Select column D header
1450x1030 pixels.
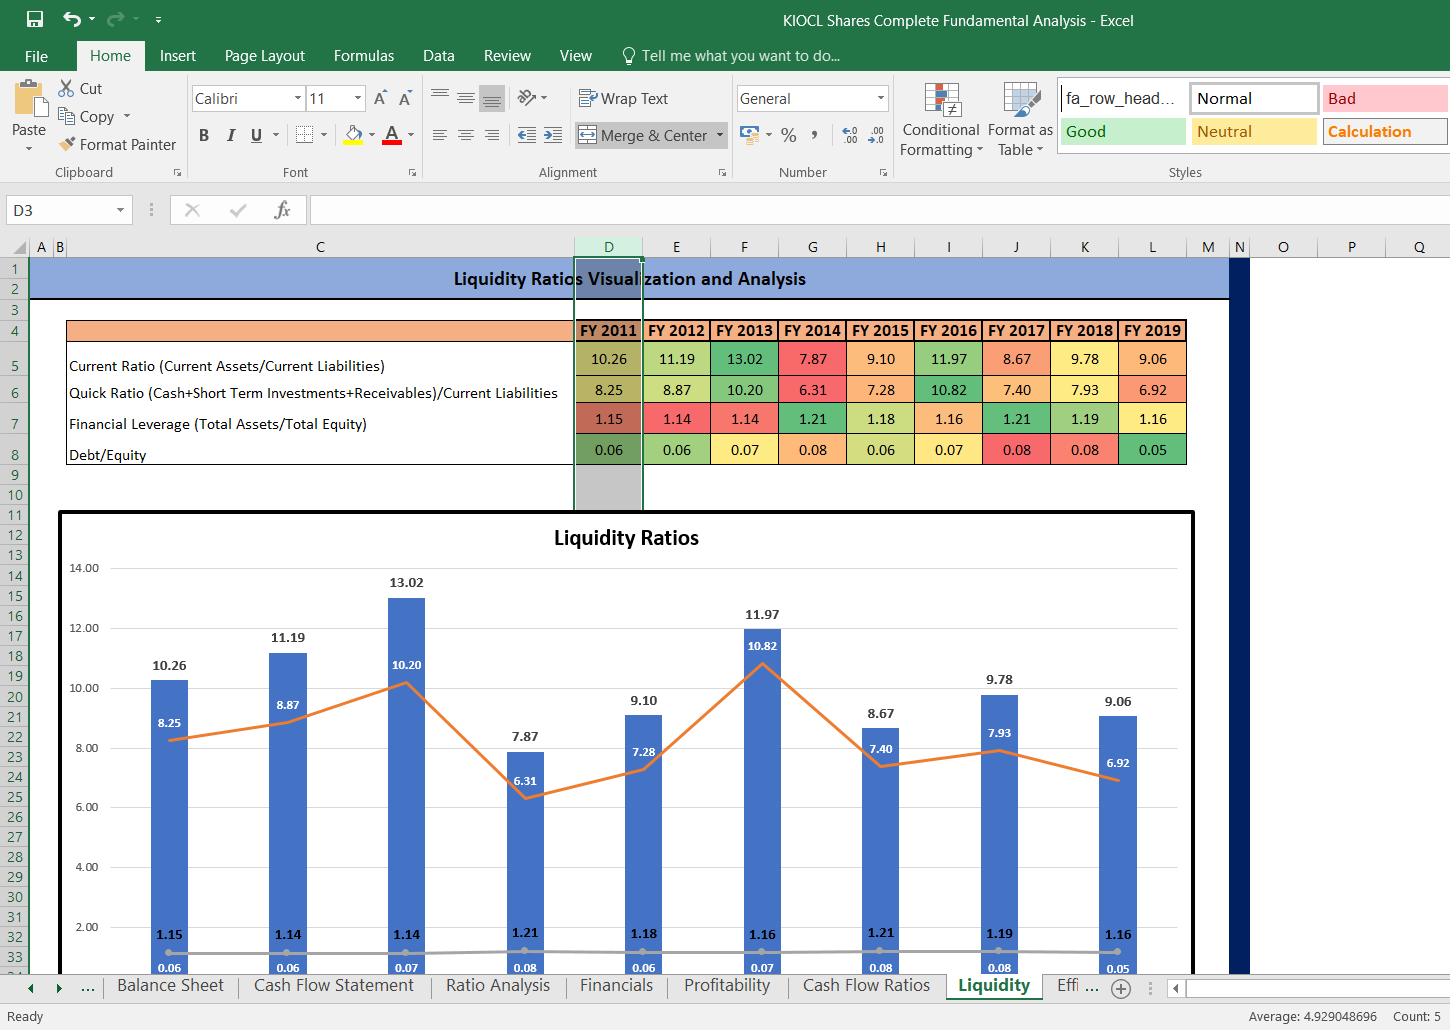pos(608,247)
